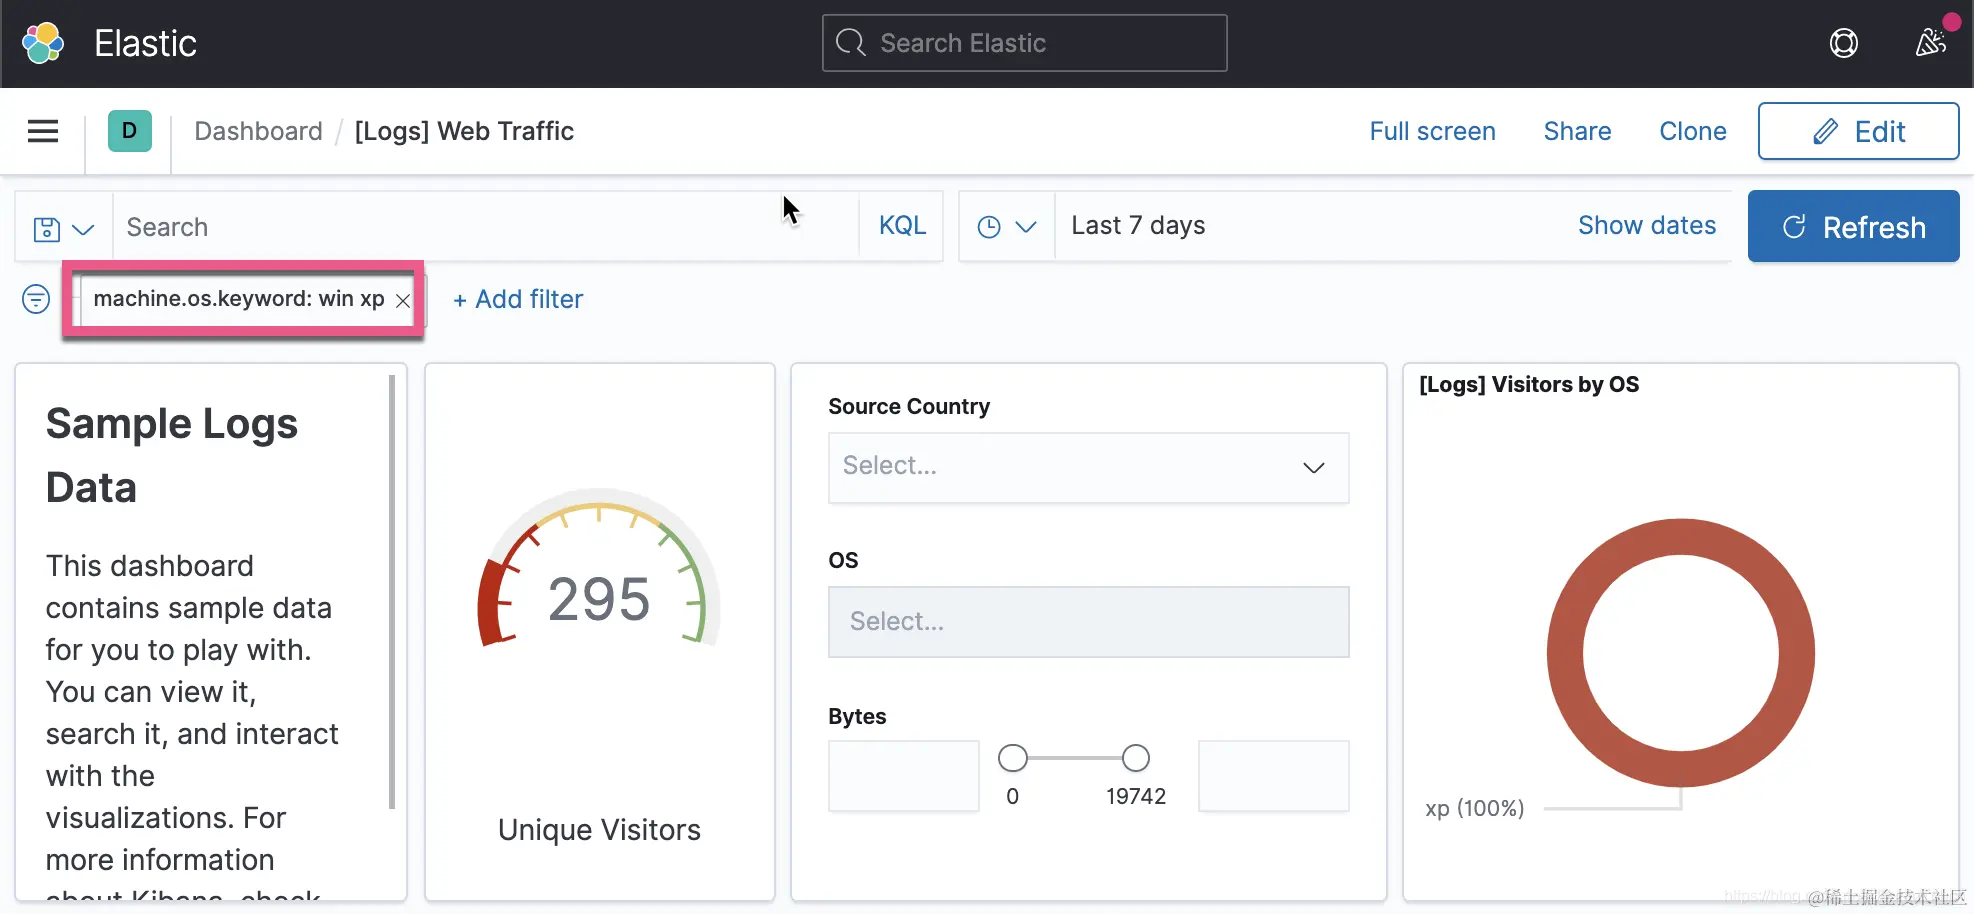
Task: Click the [Logs] Visitors by OS title
Action: [x=1529, y=385]
